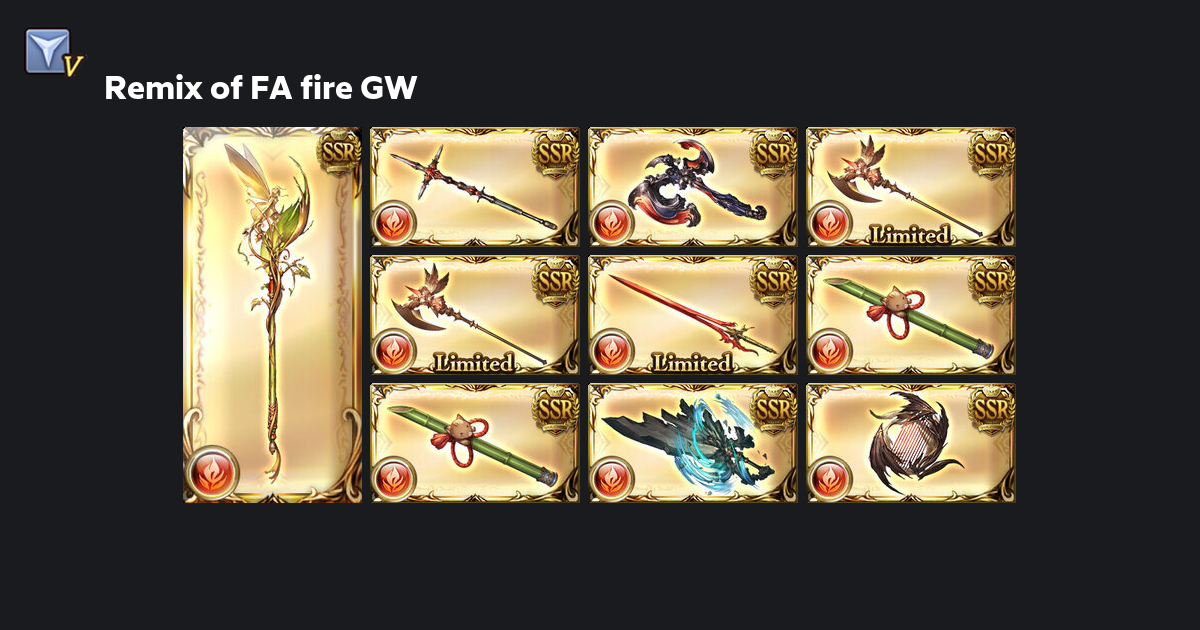The height and width of the screenshot is (630, 1200).
Task: Select the dark feathered orb weapon card
Action: [911, 443]
